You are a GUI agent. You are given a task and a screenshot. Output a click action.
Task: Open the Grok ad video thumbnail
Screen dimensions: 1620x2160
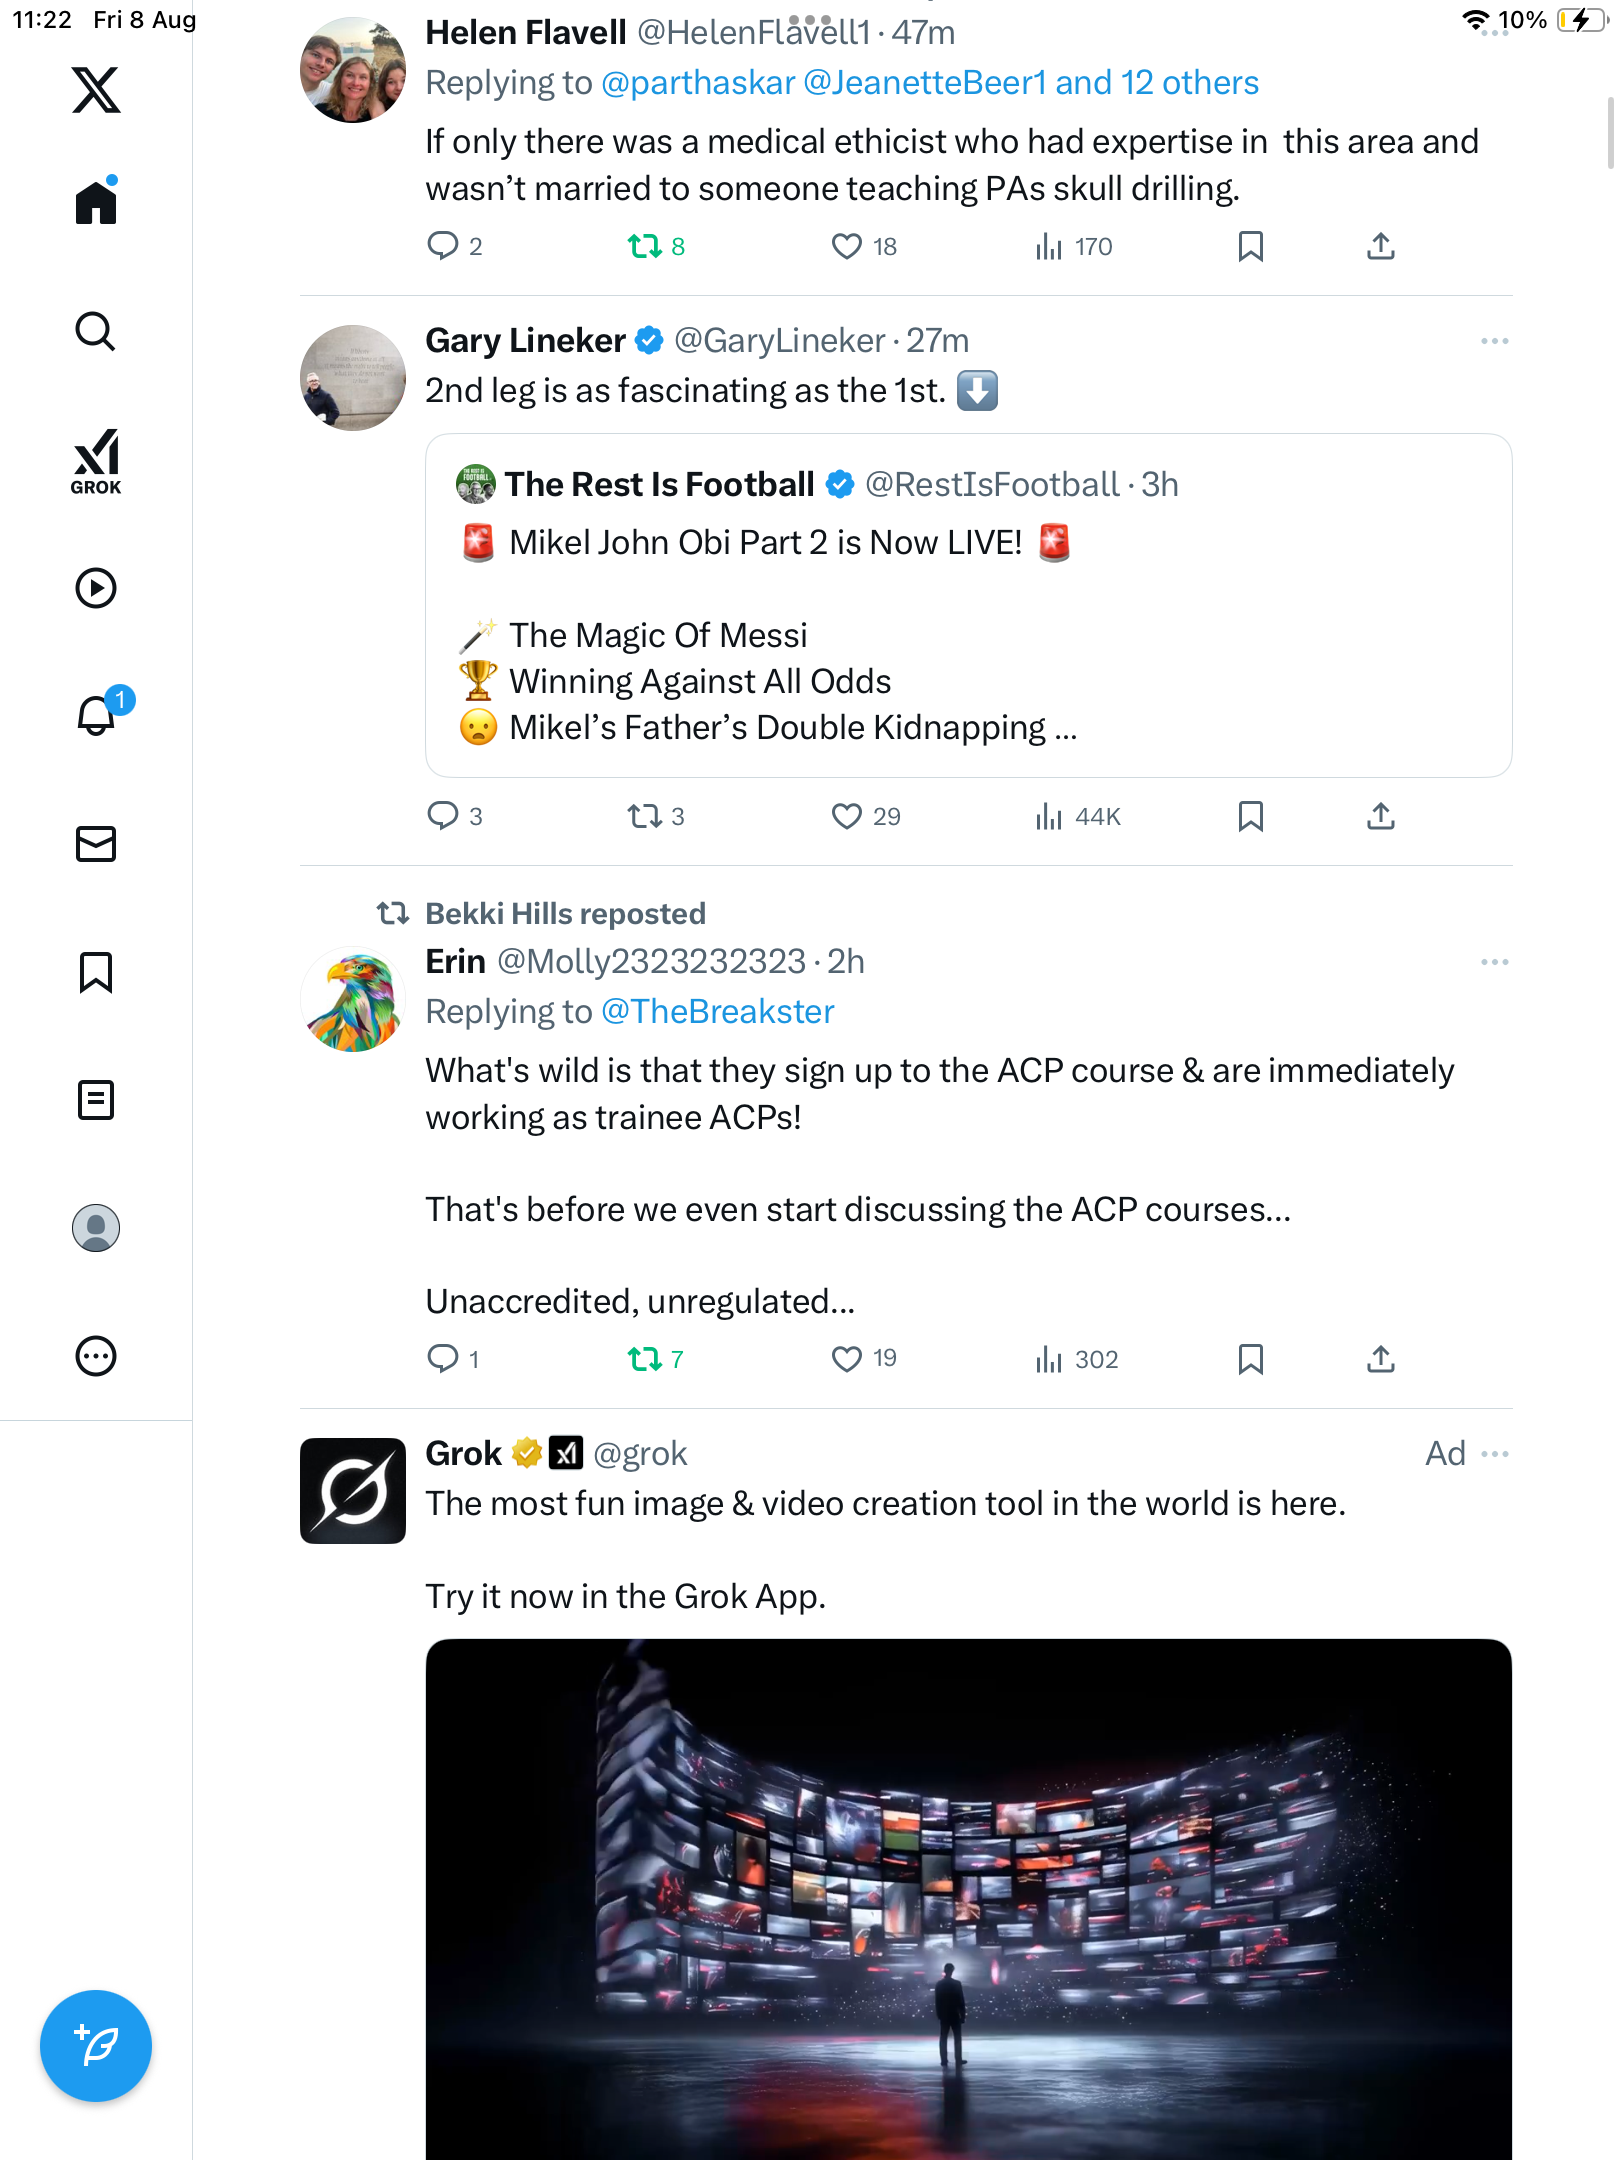(968, 1898)
